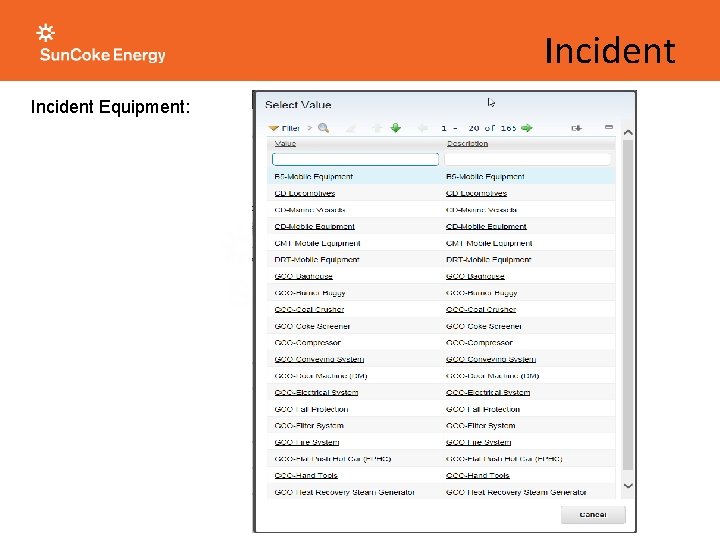The width and height of the screenshot is (720, 540).
Task: Select CD-Locomotives in the Value column
Action: click(305, 193)
